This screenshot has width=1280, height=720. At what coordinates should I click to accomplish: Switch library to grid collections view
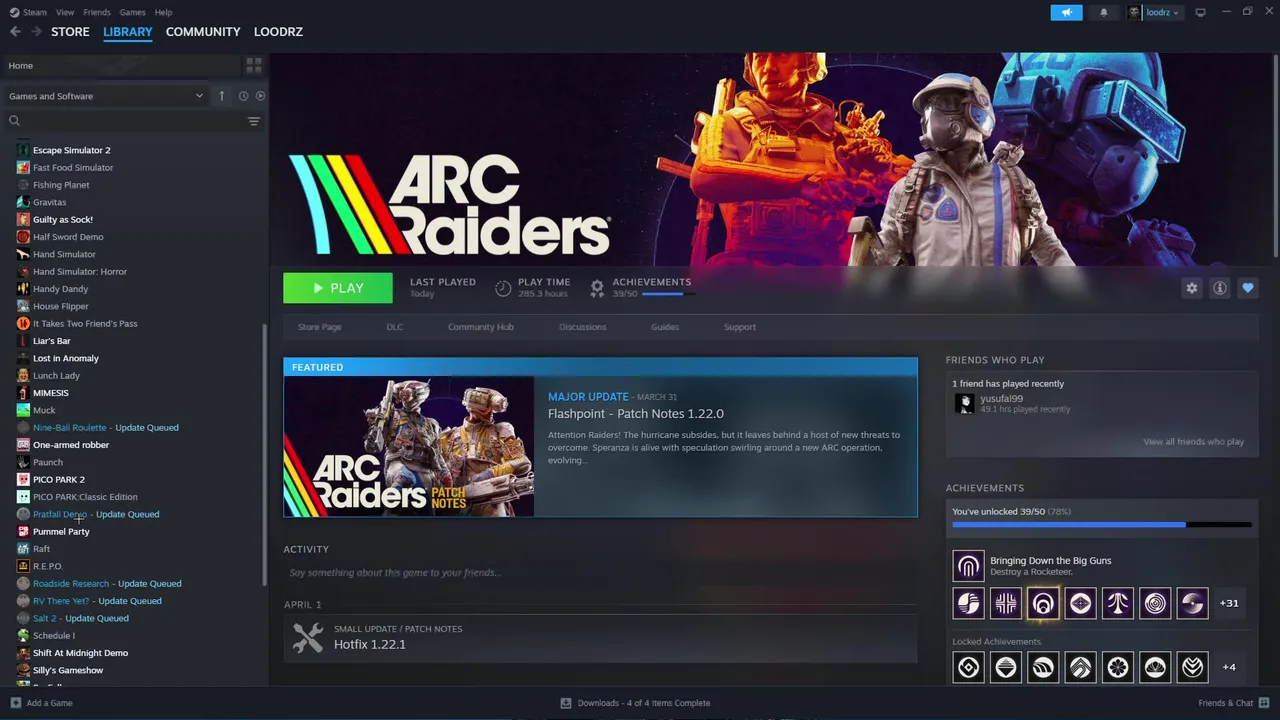coord(254,65)
